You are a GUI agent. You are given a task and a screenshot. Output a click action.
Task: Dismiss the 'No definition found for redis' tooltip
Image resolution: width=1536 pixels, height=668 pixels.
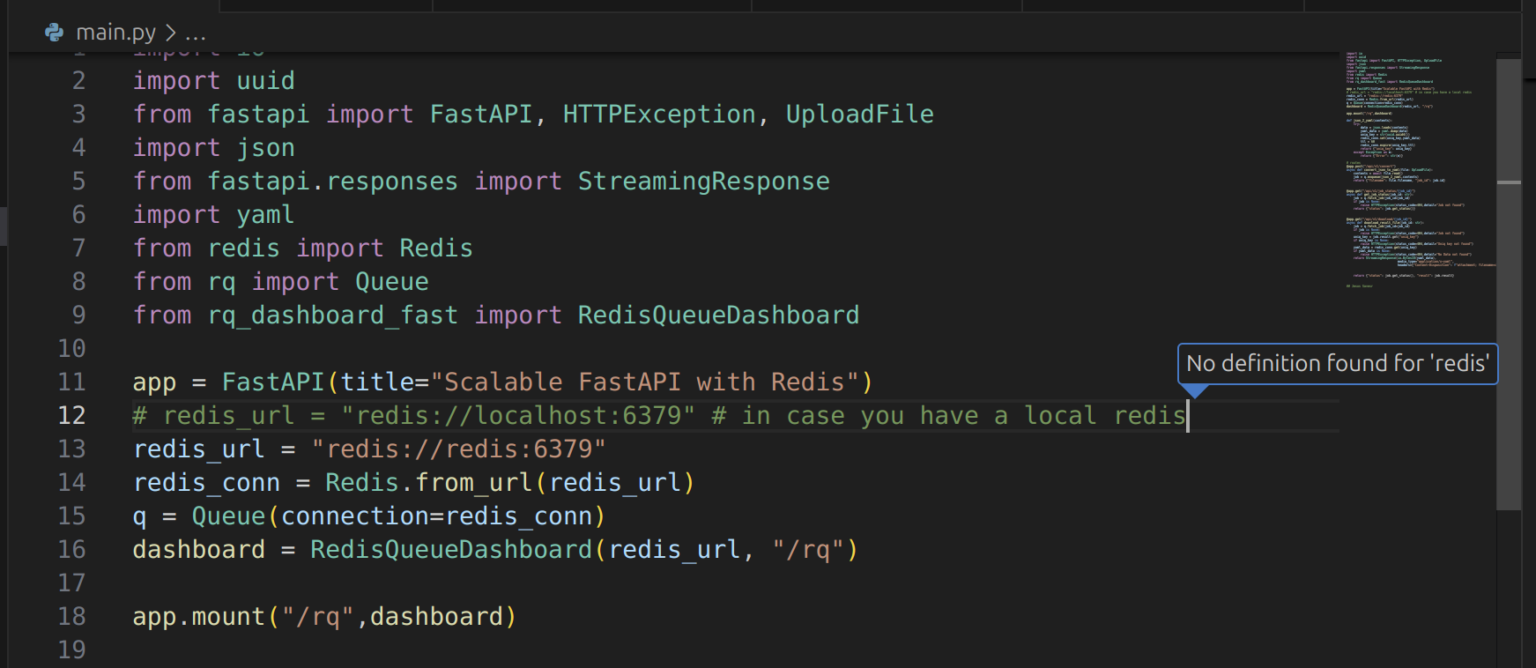[1337, 363]
